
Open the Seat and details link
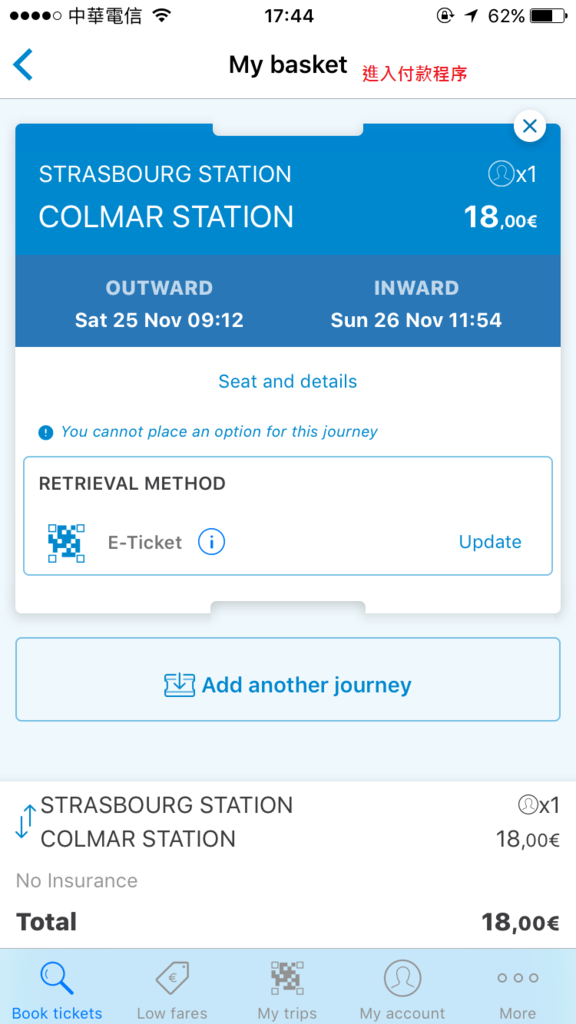pyautogui.click(x=287, y=381)
